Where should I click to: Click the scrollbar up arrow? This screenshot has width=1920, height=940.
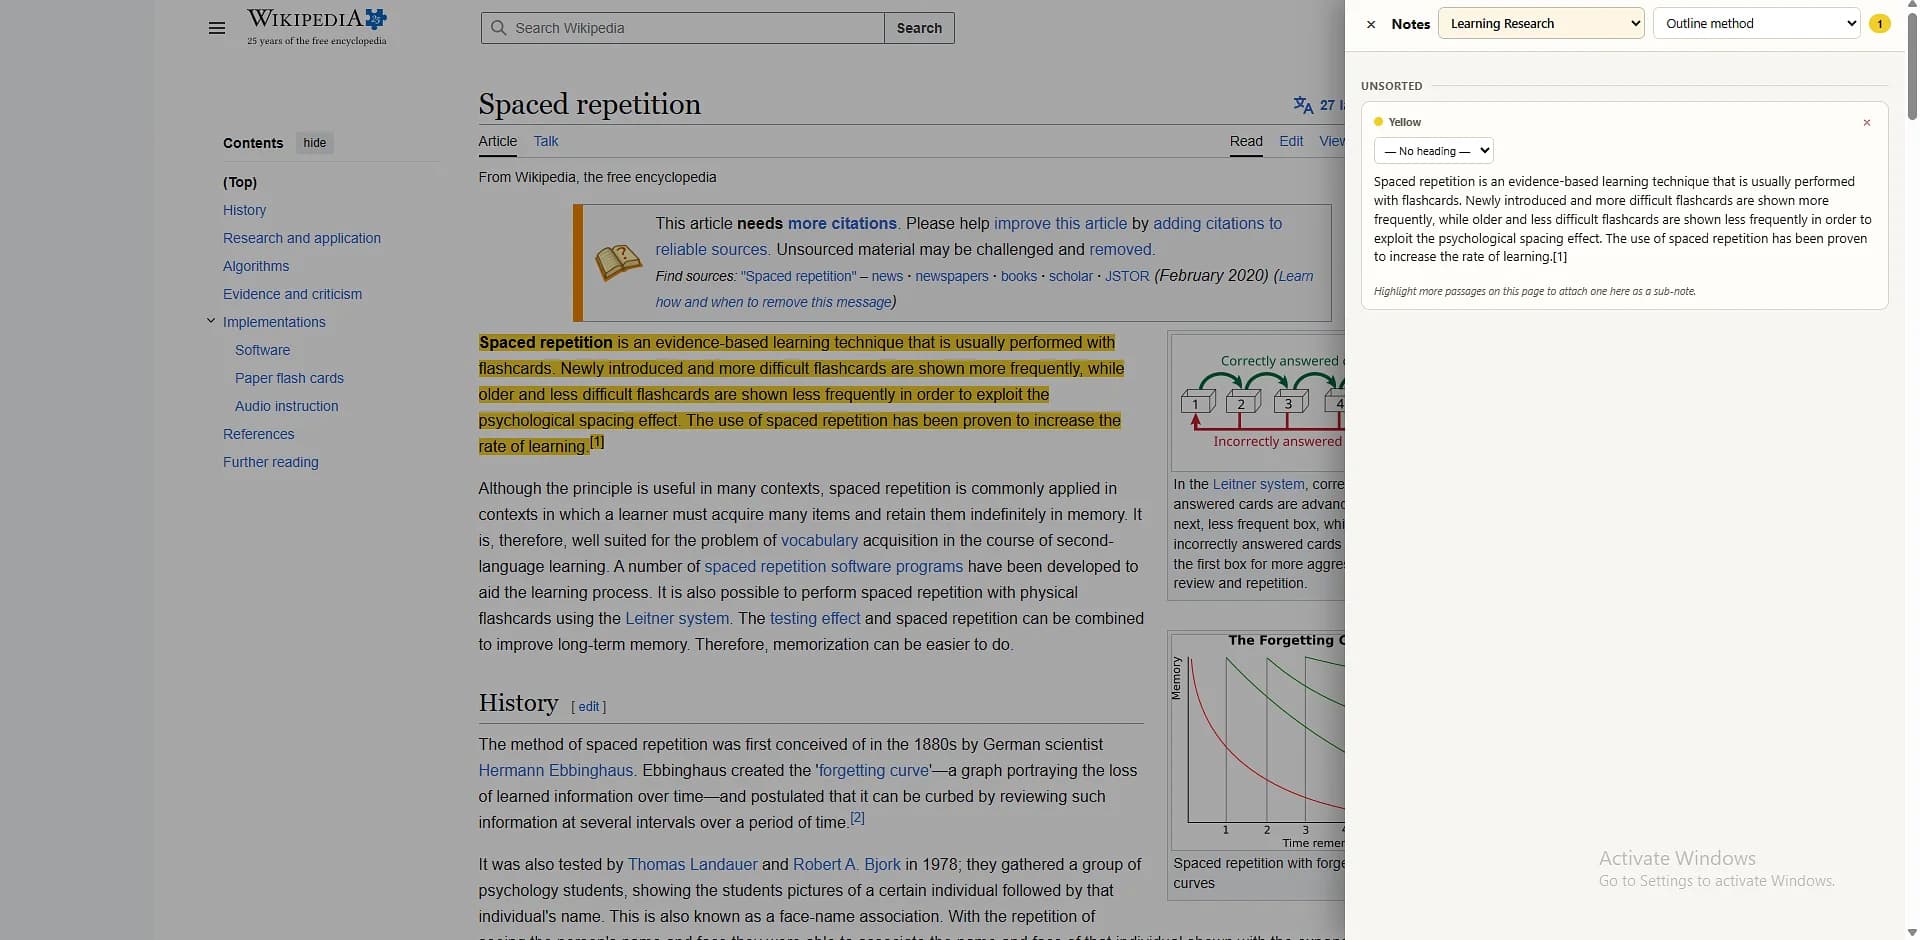pos(1912,6)
